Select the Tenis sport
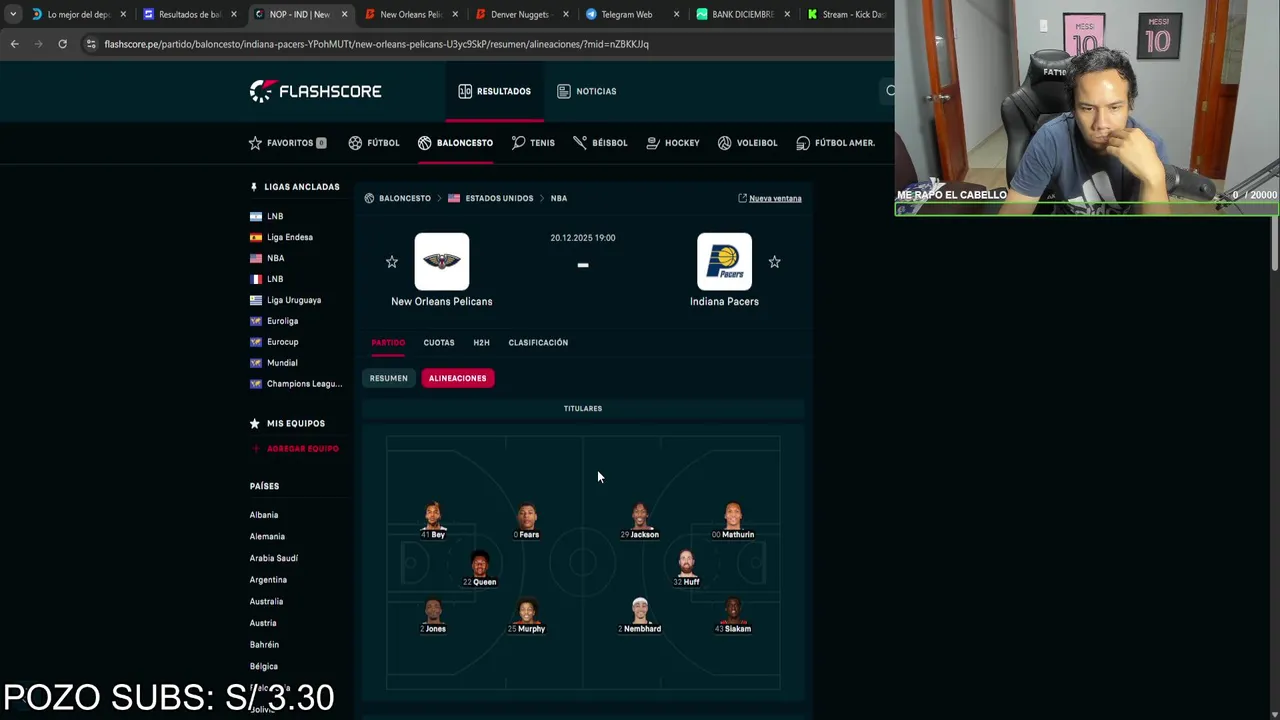1280x720 pixels. pos(532,143)
